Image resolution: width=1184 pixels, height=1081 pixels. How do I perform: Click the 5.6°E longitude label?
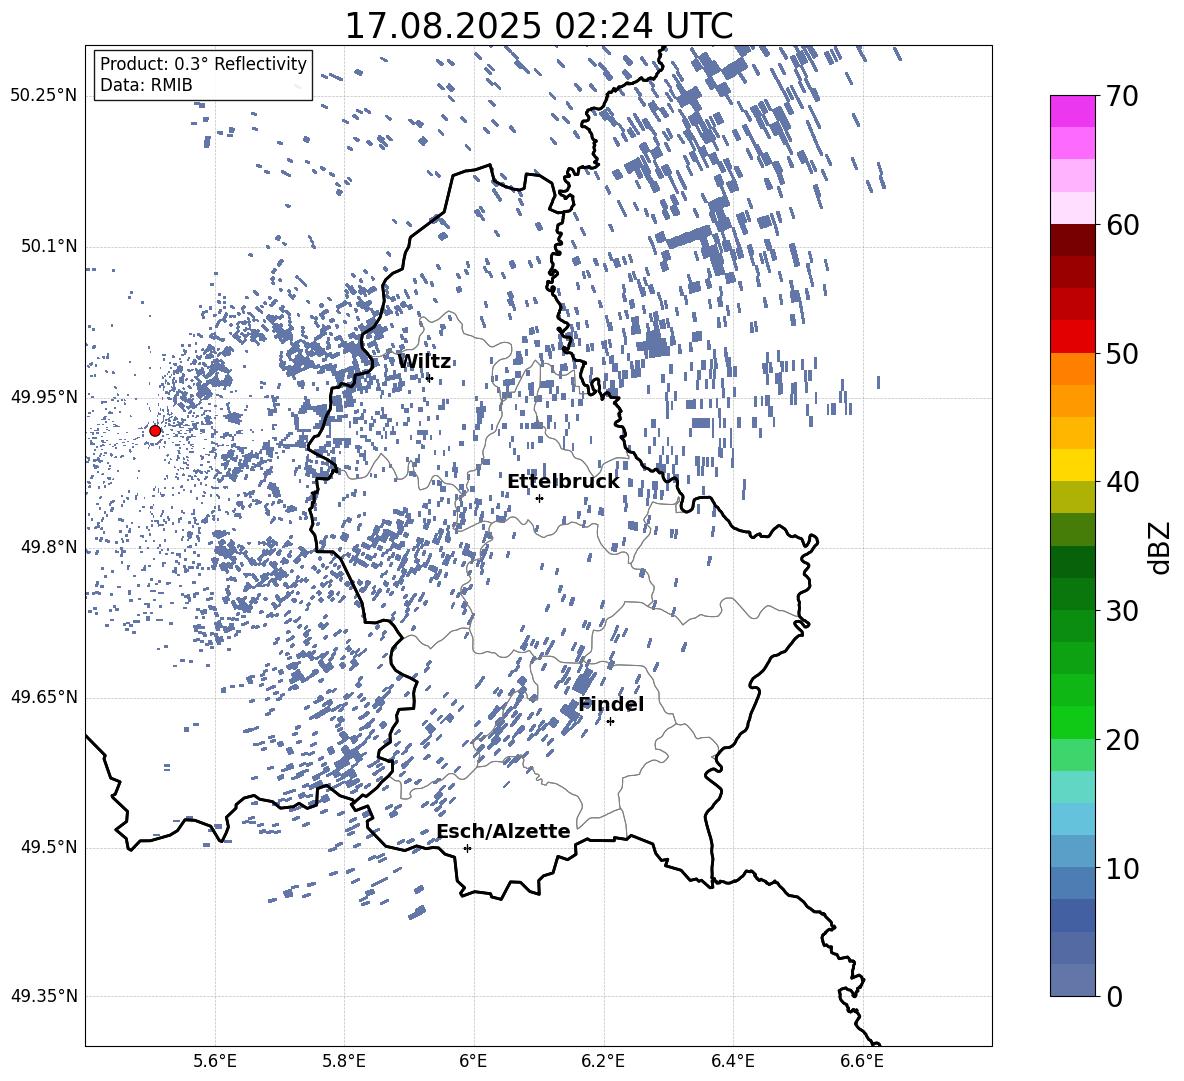[x=215, y=1061]
